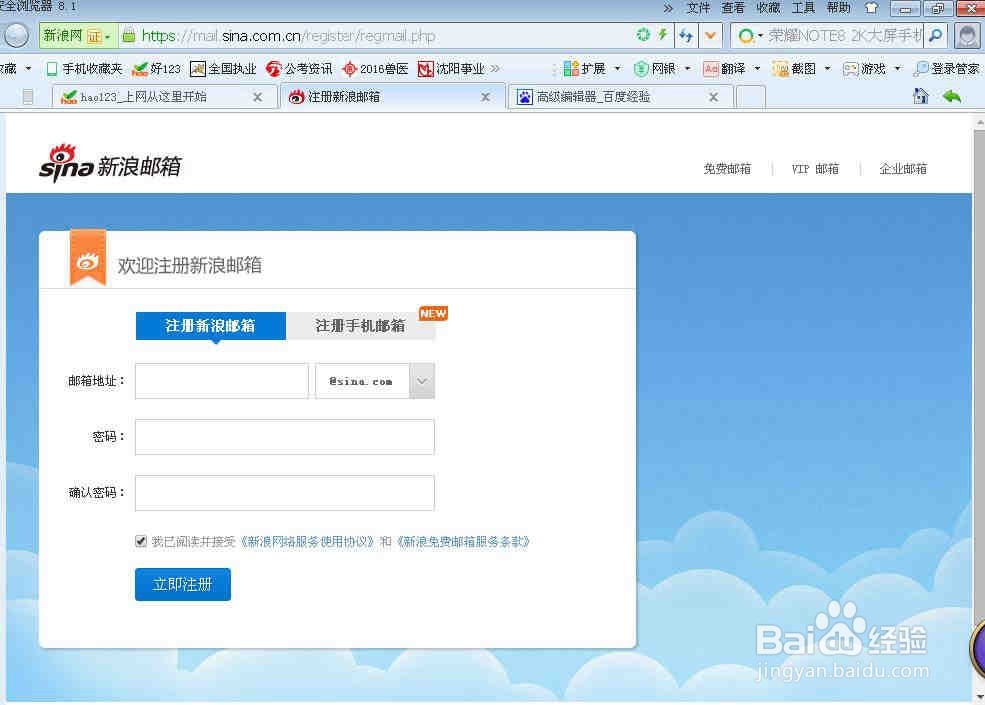The height and width of the screenshot is (705, 985).
Task: Open 新浪网络服务使用协议 link
Action: pyautogui.click(x=308, y=542)
